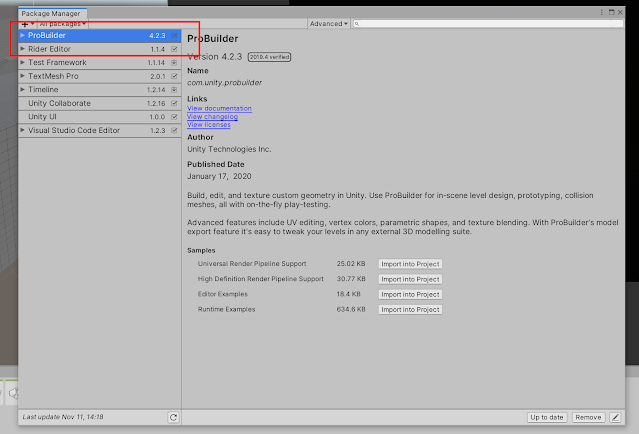Click the com.unity.probuilder package name
The height and width of the screenshot is (434, 639).
click(x=225, y=83)
